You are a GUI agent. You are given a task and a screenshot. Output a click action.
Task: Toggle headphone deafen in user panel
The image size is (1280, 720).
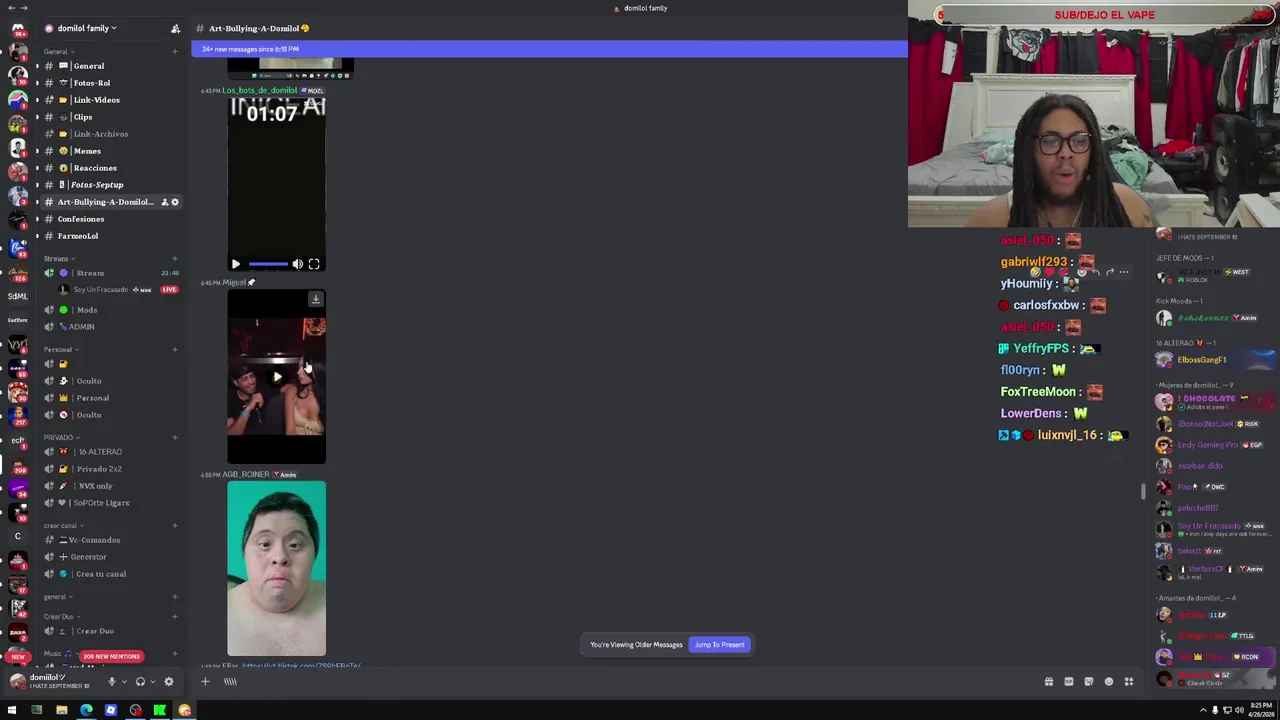(140, 681)
